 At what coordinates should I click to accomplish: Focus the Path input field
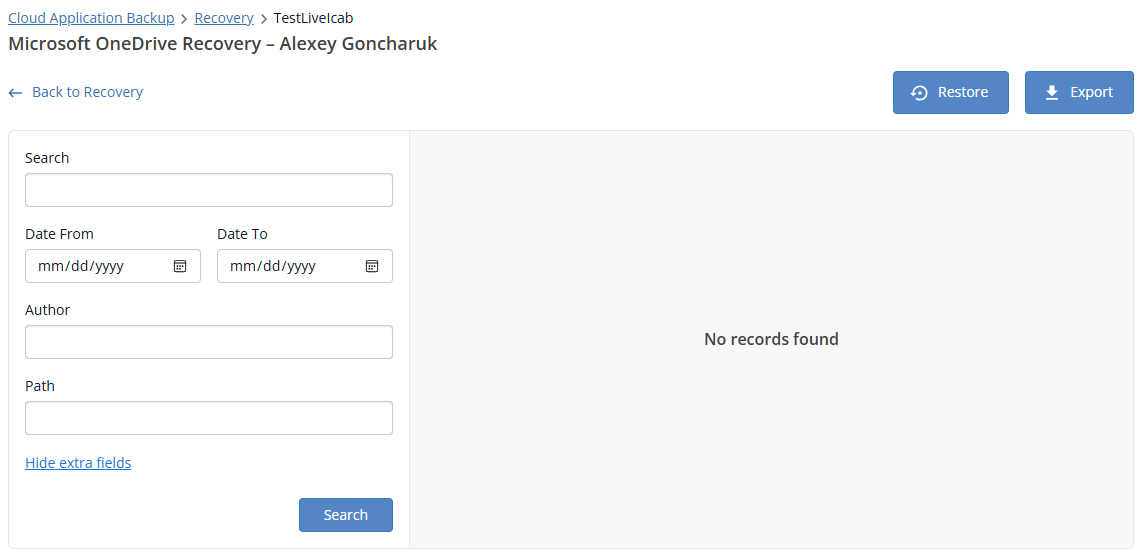pos(208,418)
